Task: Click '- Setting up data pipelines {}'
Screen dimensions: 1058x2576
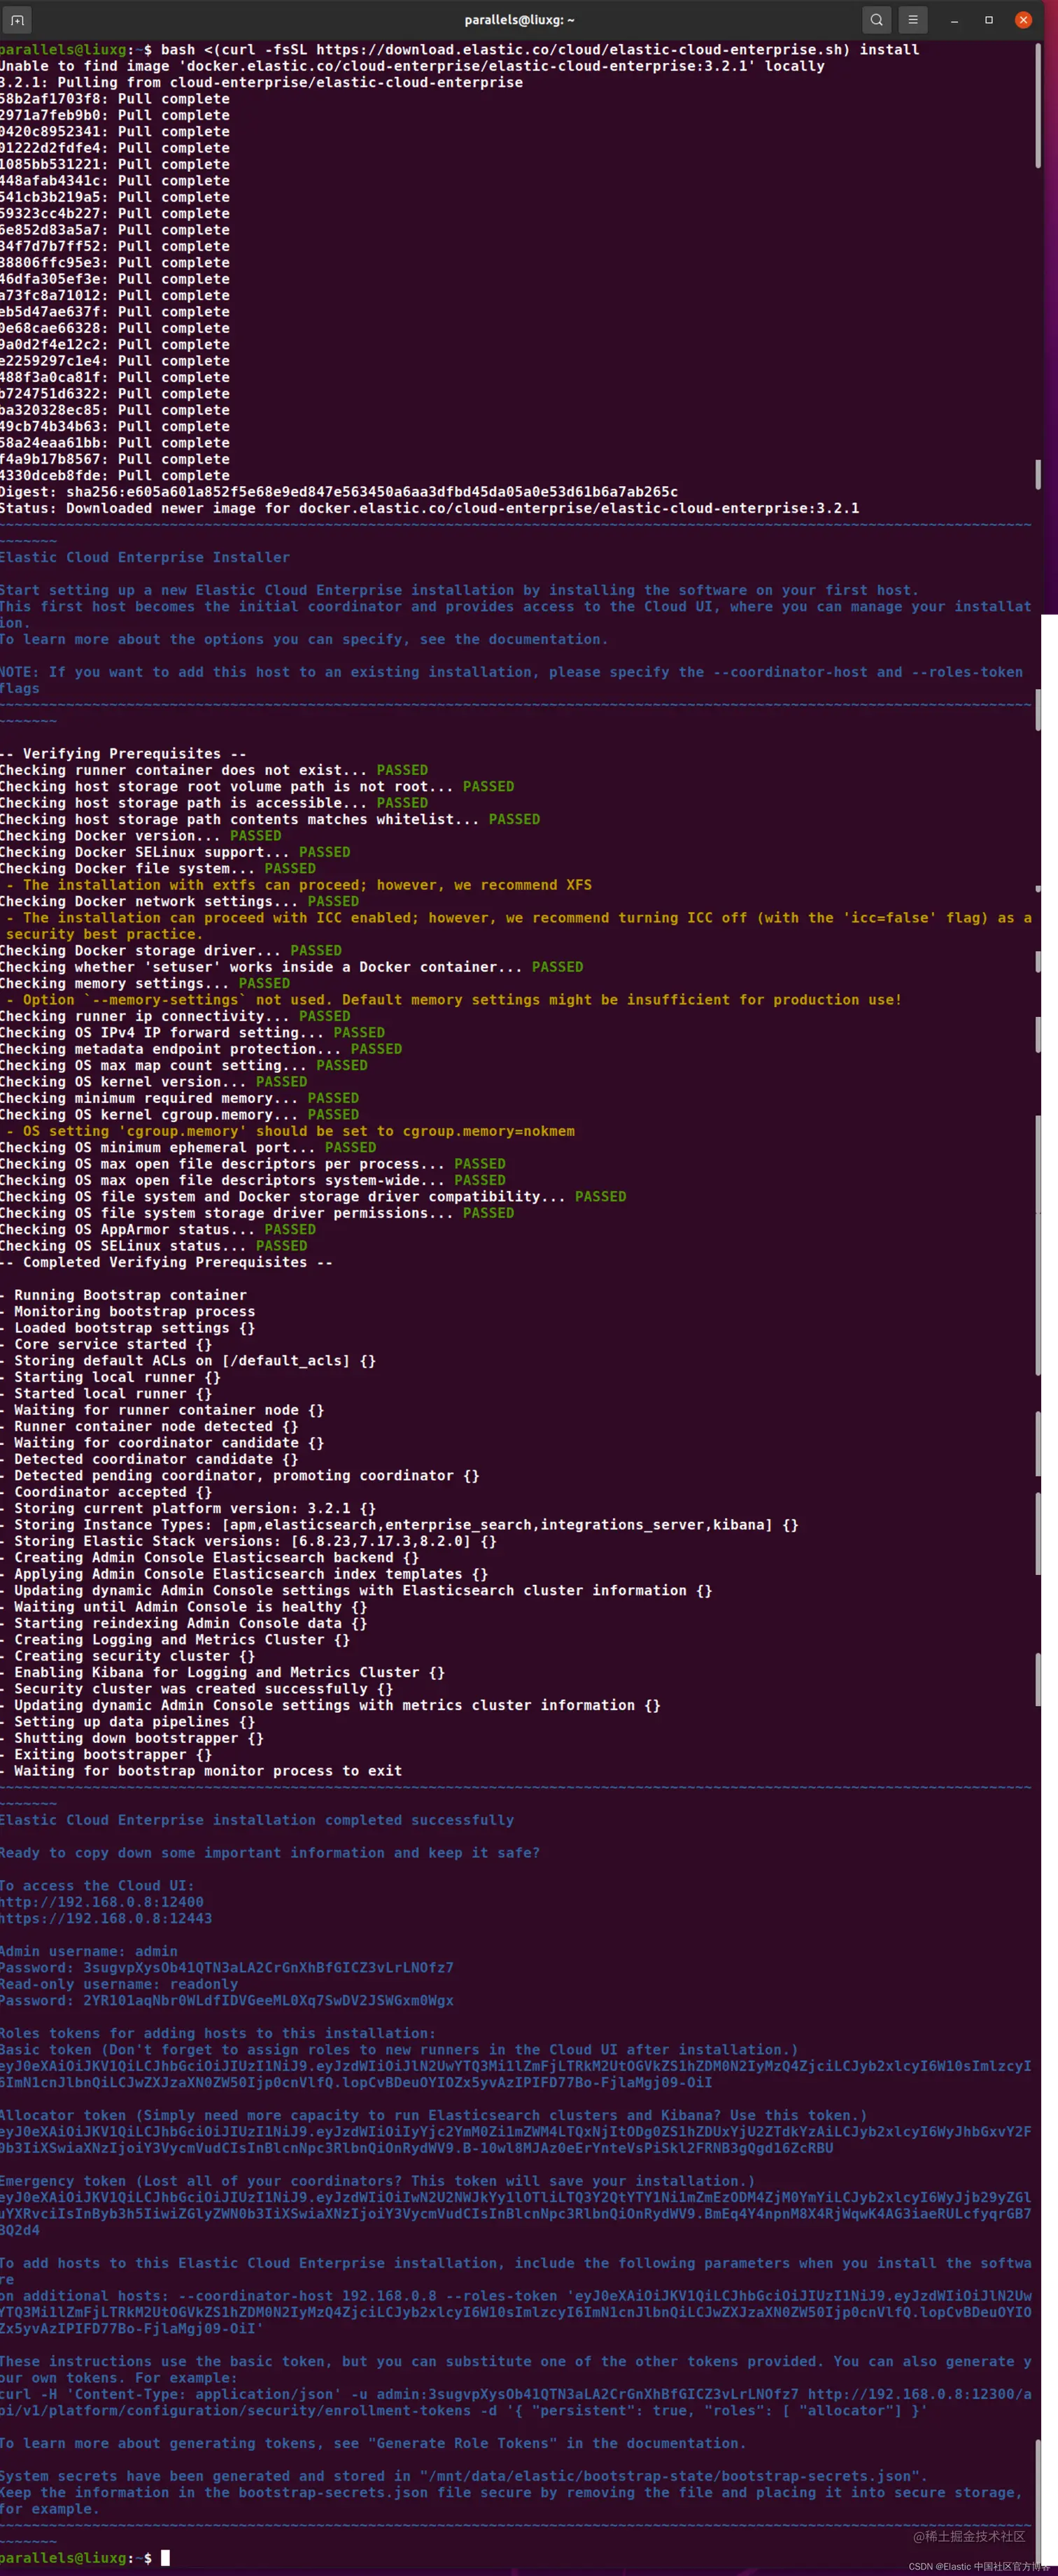Action: (128, 1722)
